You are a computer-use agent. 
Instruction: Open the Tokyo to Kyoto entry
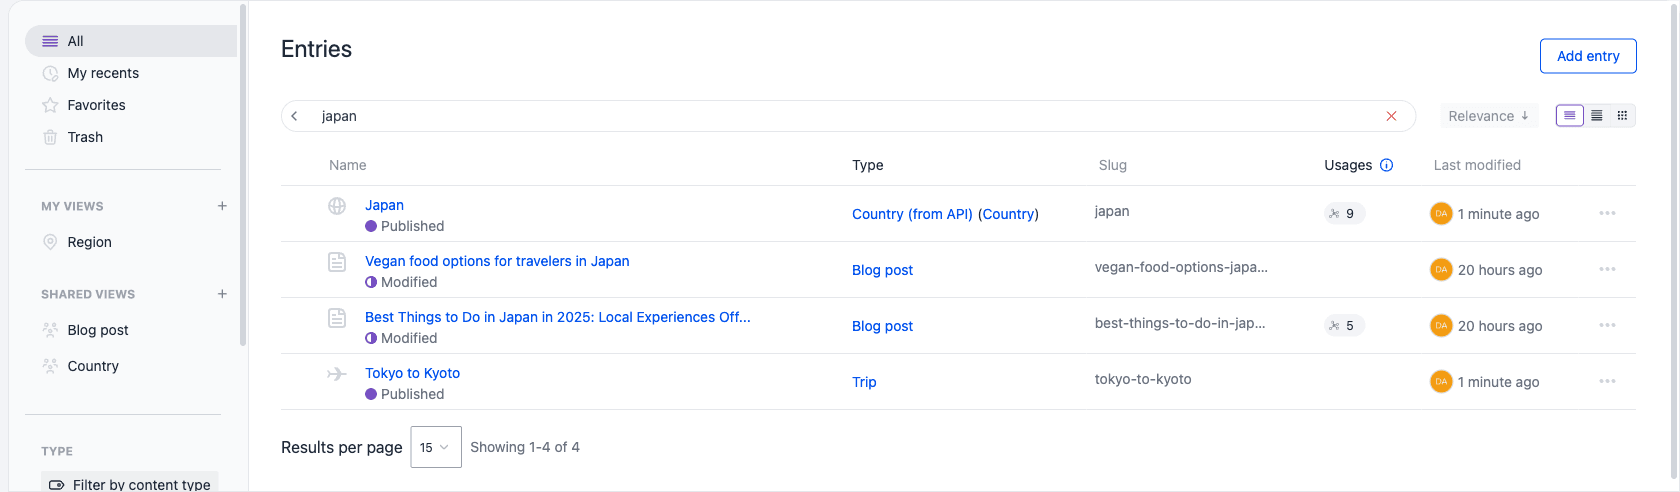[x=412, y=373]
